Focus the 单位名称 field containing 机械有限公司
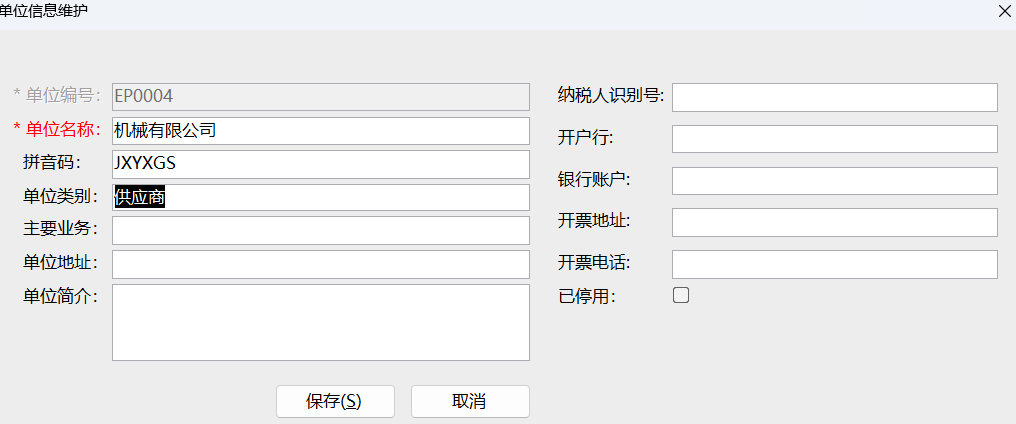The image size is (1016, 424). [321, 130]
